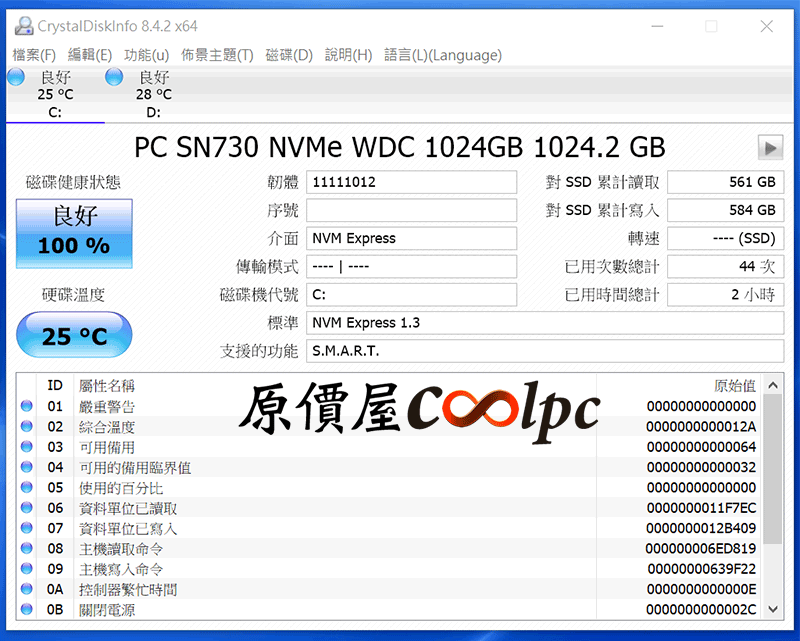Click the attribute list scrollbar thumb
Image resolution: width=800 pixels, height=641 pixels.
tap(773, 469)
